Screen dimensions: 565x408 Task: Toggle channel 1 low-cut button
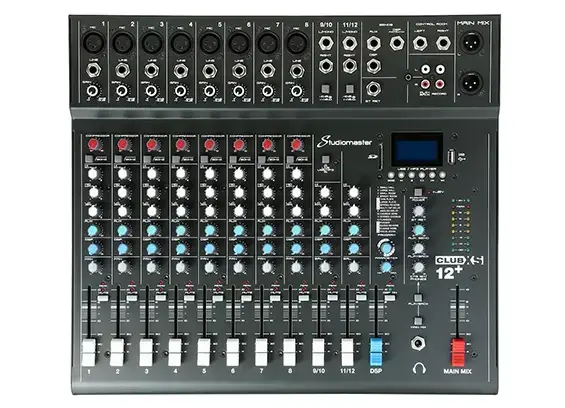[89, 159]
